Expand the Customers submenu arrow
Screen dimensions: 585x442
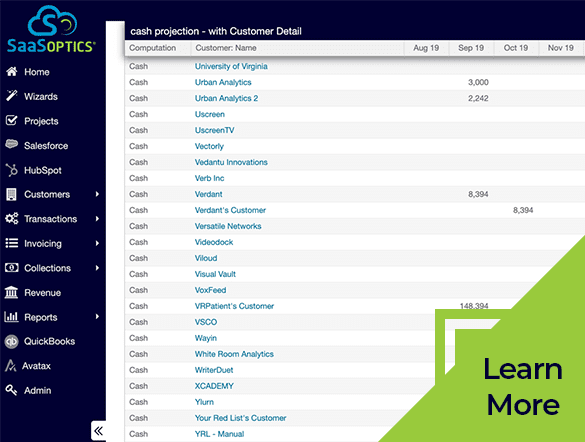point(97,194)
